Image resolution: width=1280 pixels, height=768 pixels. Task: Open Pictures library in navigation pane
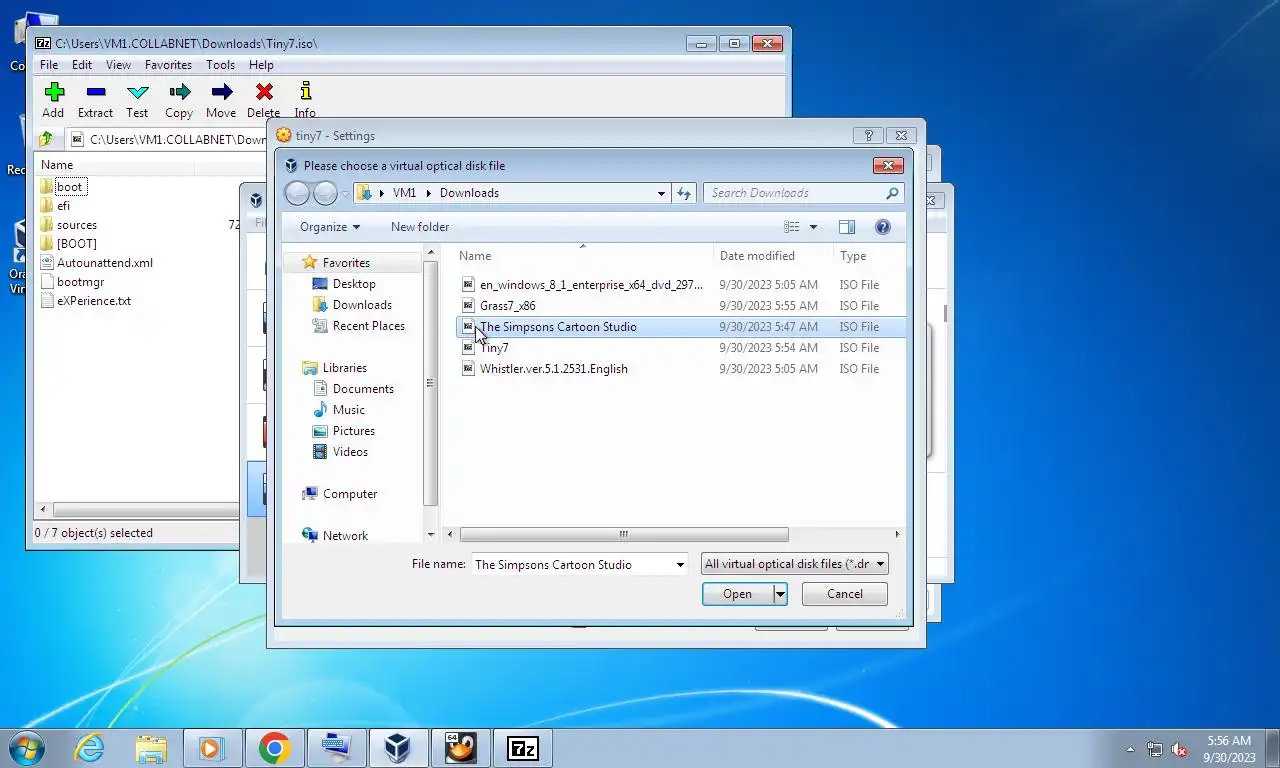tap(353, 431)
